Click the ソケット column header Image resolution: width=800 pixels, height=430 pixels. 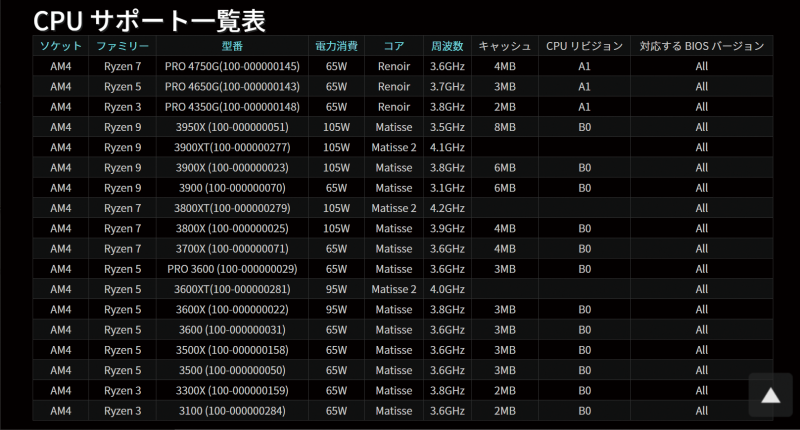click(x=61, y=46)
